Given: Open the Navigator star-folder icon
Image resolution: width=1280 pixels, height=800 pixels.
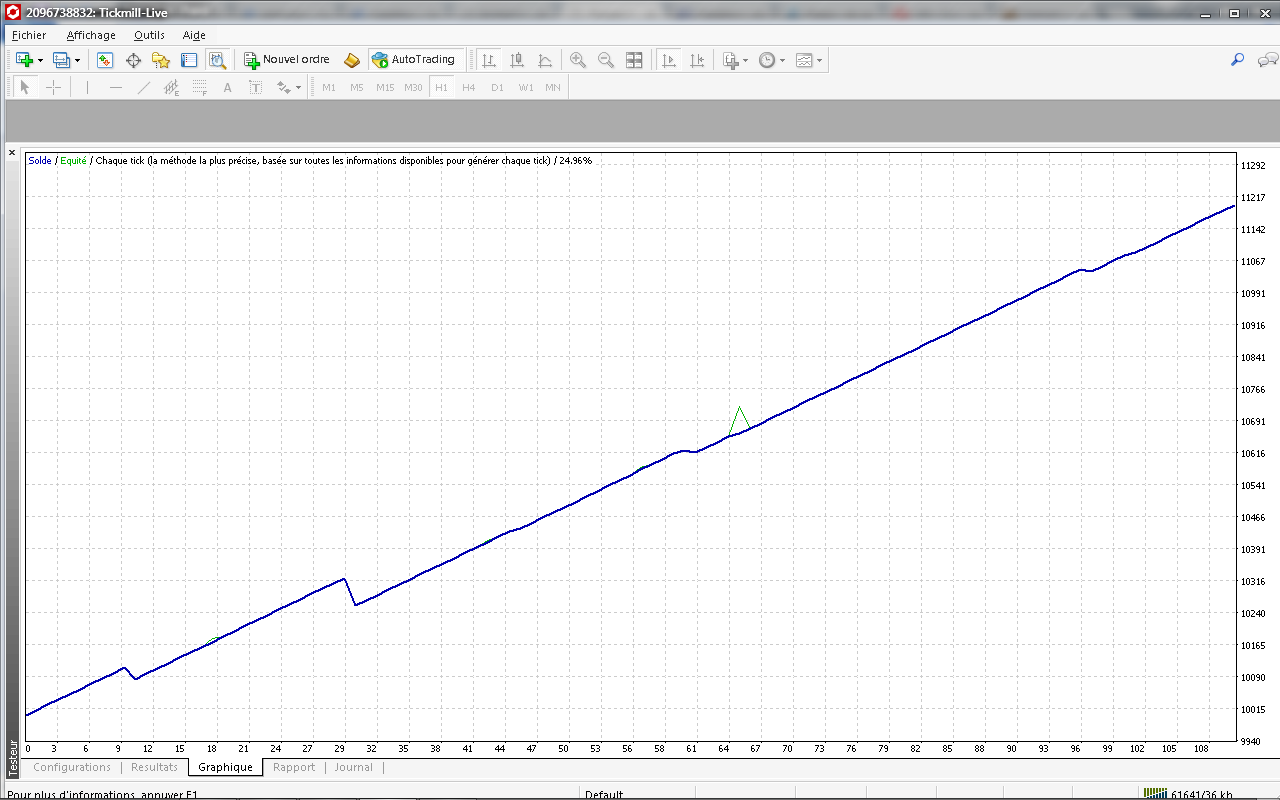Looking at the screenshot, I should [161, 60].
